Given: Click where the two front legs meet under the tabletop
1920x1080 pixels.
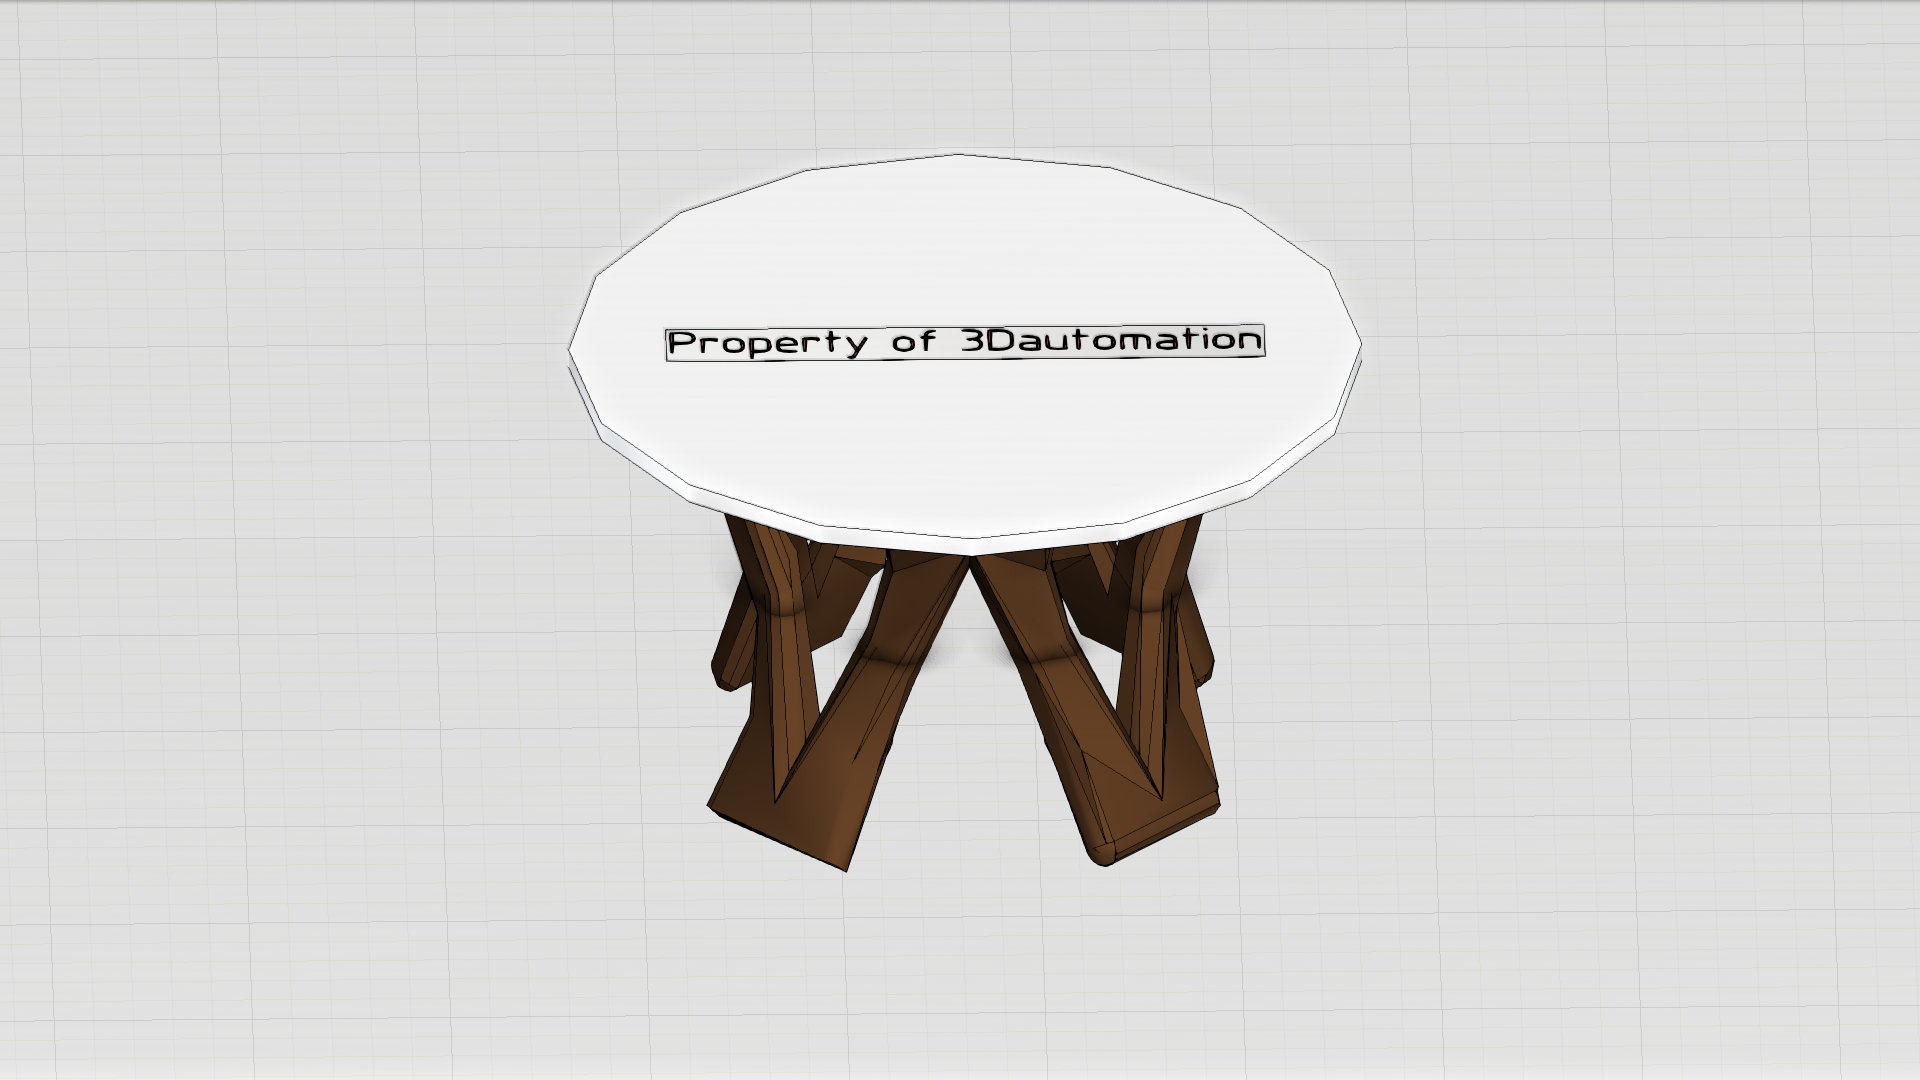Looking at the screenshot, I should 970,562.
